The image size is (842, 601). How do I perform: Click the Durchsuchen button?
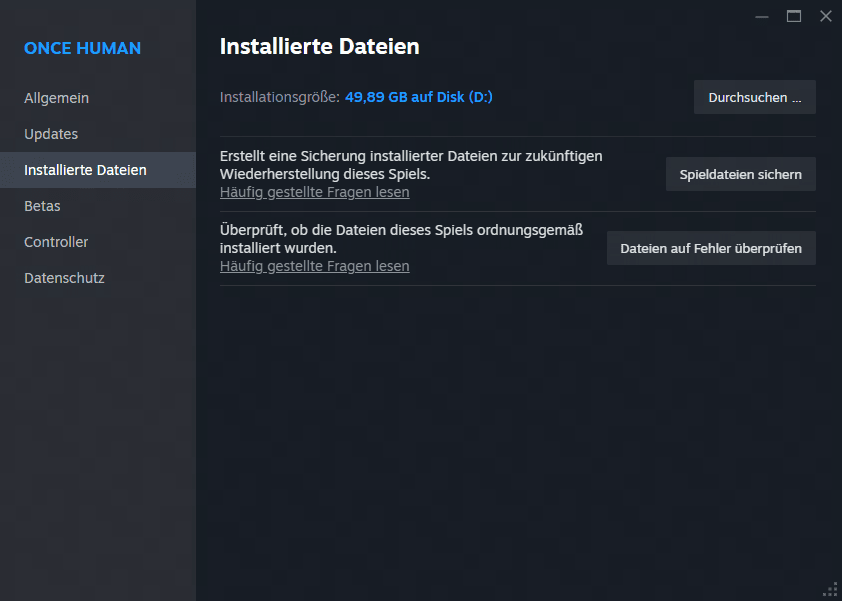(754, 97)
